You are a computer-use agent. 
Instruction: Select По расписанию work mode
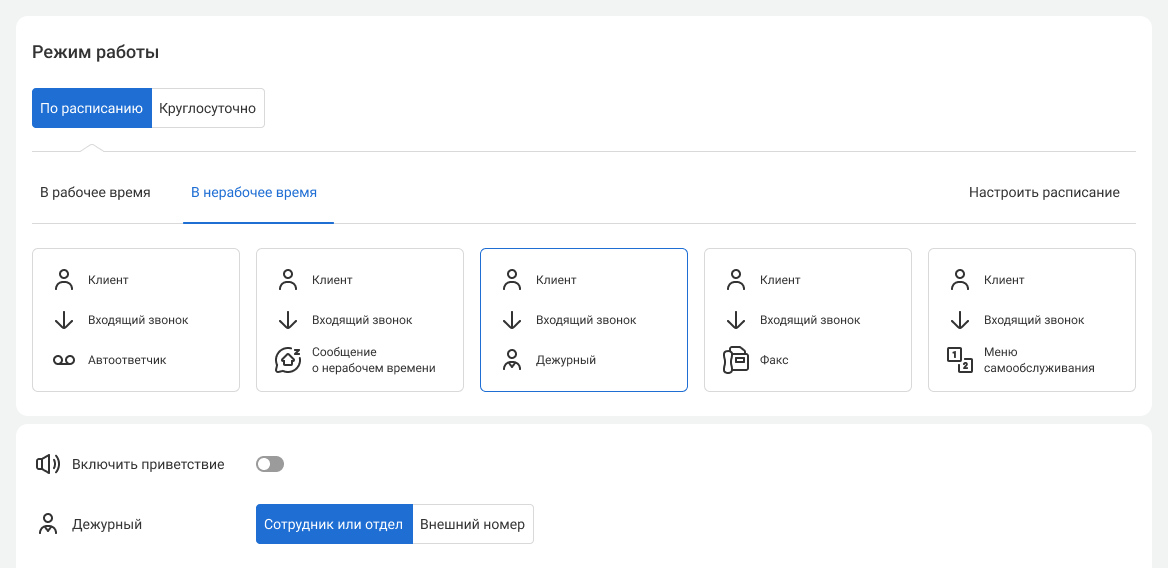click(x=92, y=108)
